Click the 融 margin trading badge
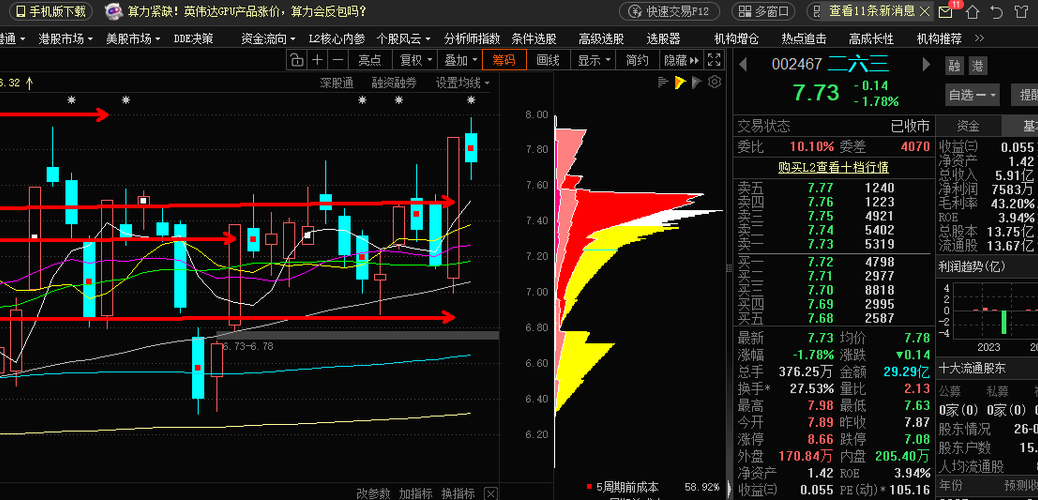 pyautogui.click(x=954, y=65)
